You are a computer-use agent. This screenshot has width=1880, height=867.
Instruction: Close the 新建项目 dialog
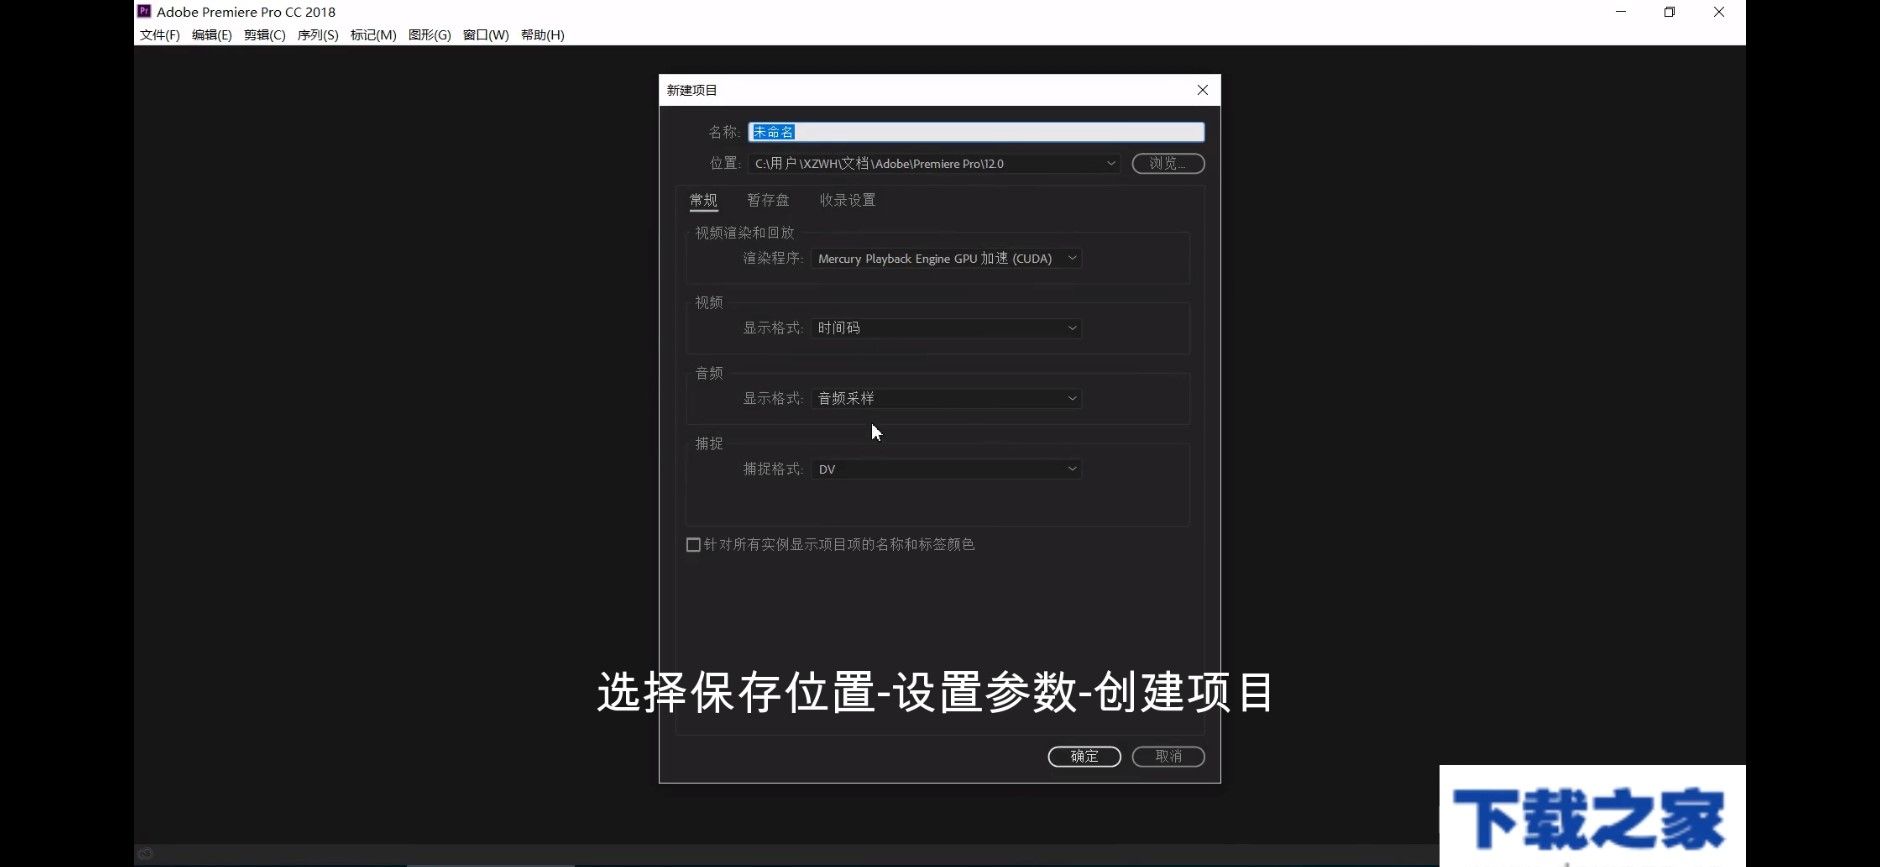point(1202,90)
